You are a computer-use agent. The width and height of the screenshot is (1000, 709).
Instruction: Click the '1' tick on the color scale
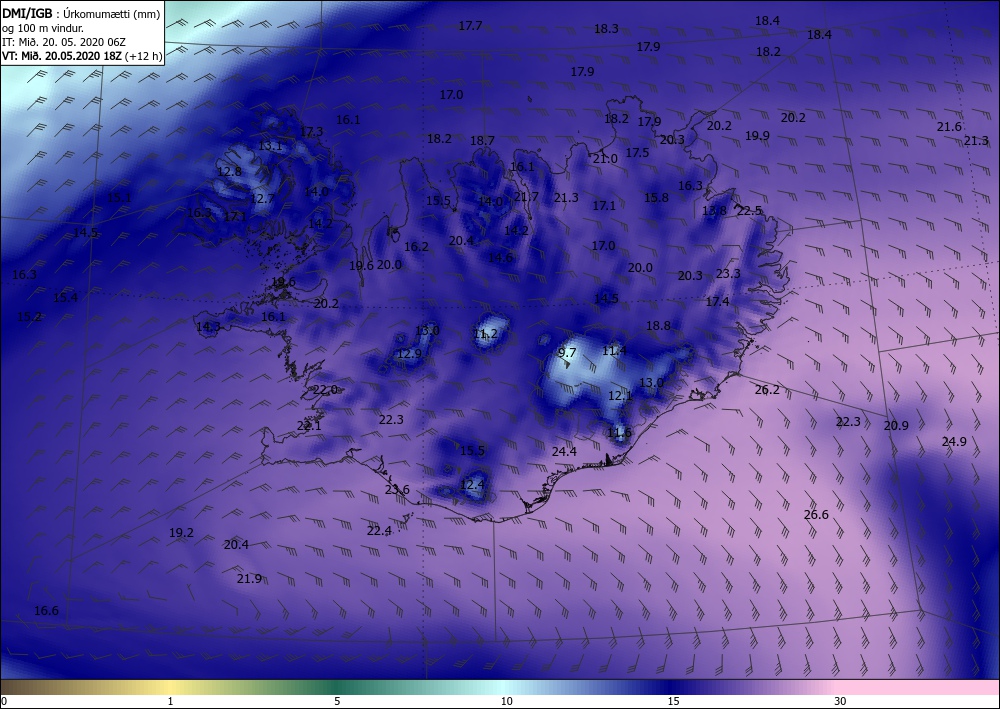click(170, 701)
